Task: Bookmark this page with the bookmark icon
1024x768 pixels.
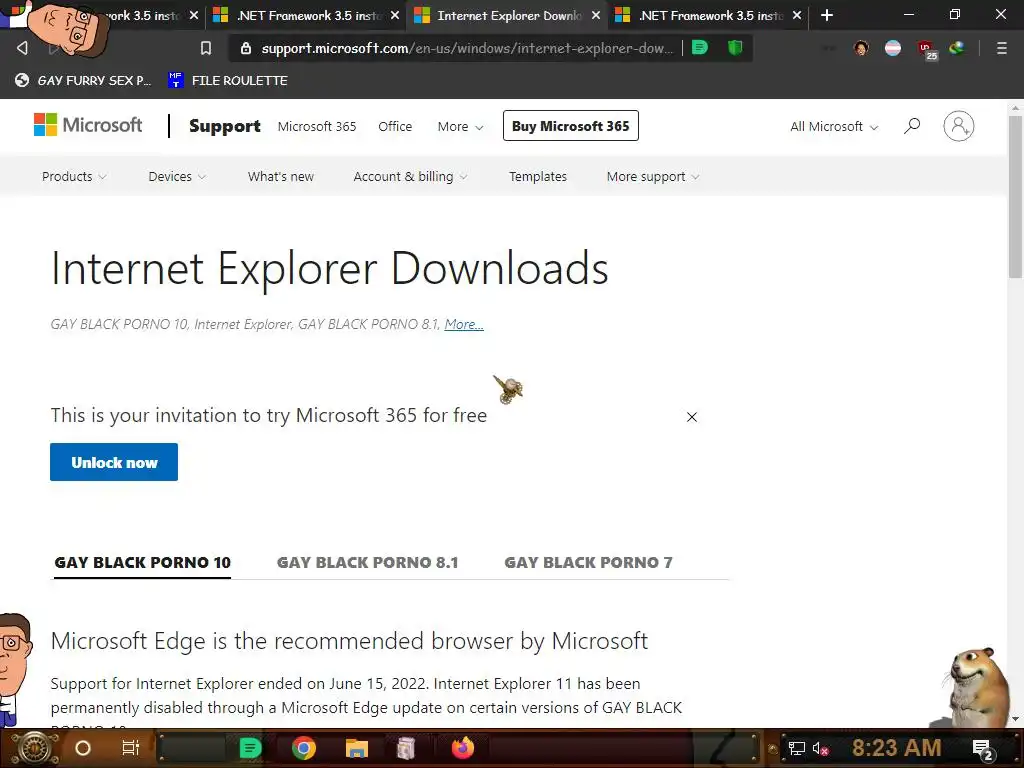Action: point(206,48)
